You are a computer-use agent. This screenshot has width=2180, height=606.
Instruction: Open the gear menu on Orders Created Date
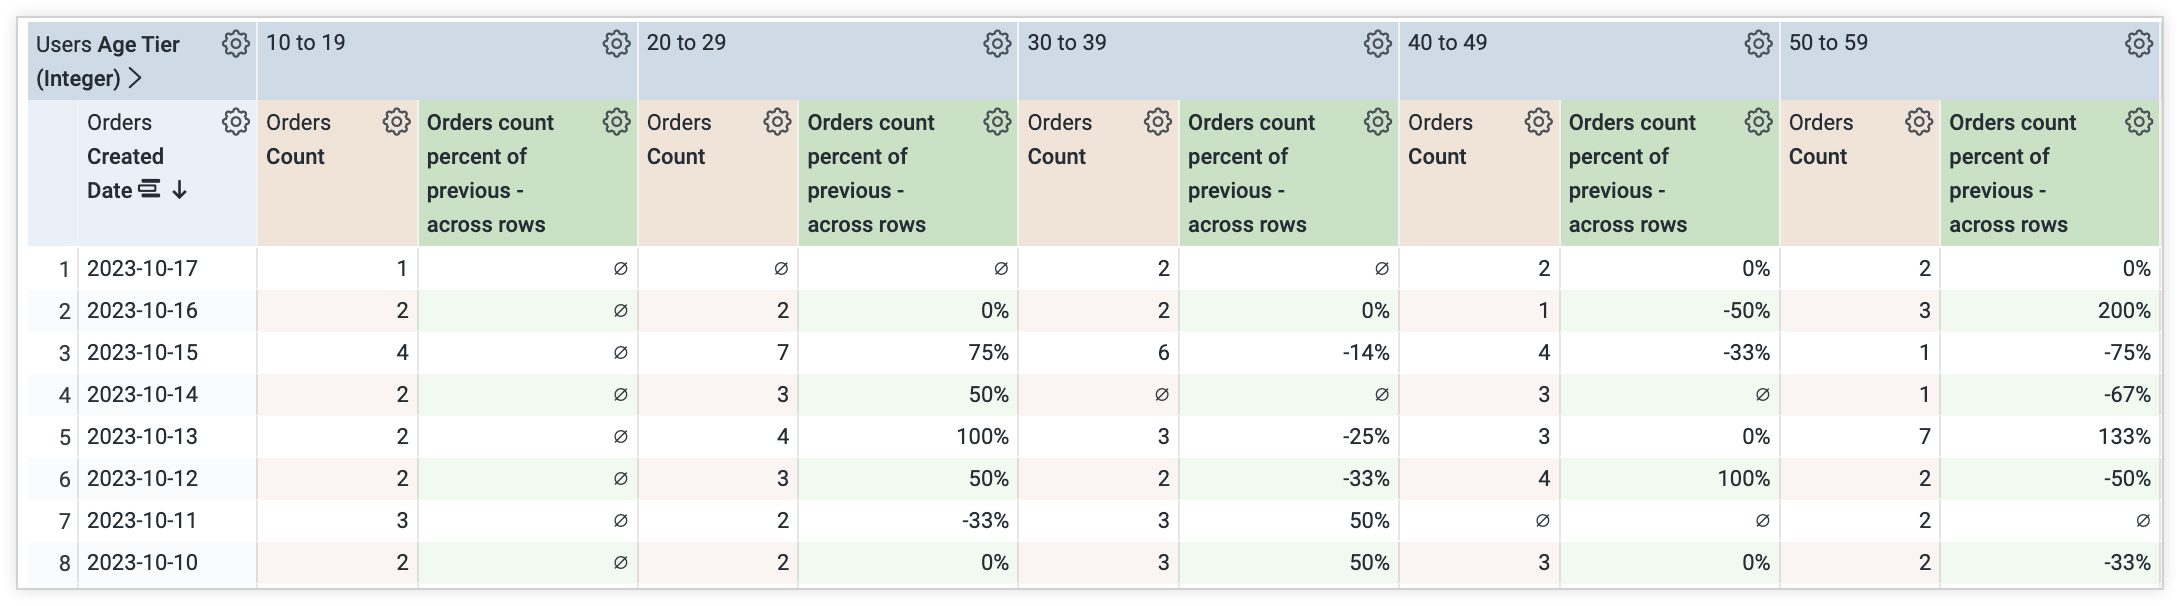(236, 122)
